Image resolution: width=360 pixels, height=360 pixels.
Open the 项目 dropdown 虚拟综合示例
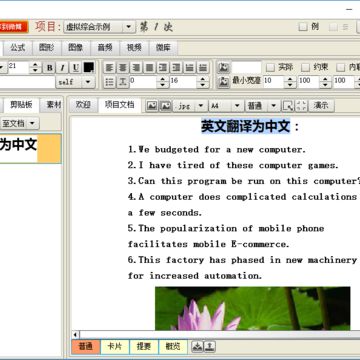pyautogui.click(x=99, y=27)
